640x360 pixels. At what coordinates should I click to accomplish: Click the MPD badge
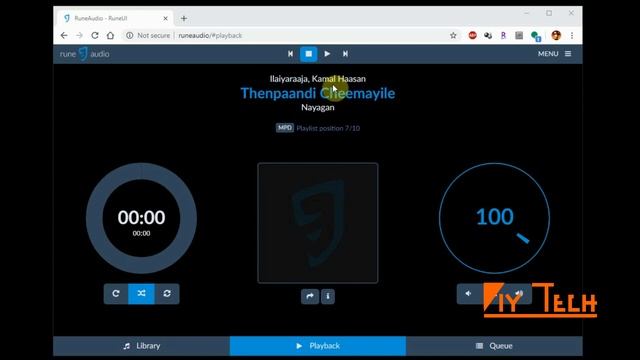point(284,128)
